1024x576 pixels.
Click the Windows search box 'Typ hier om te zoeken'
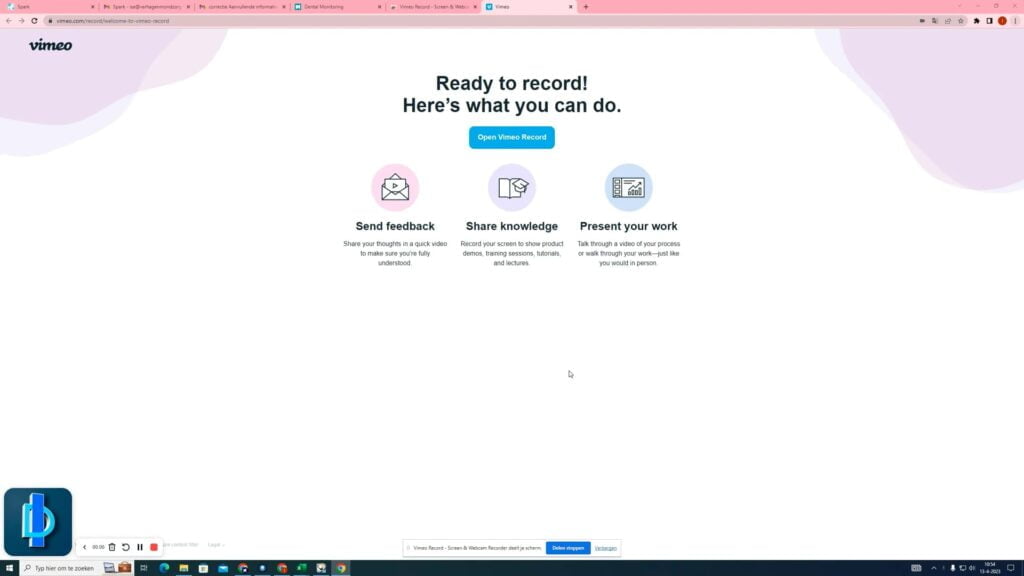click(x=60, y=568)
